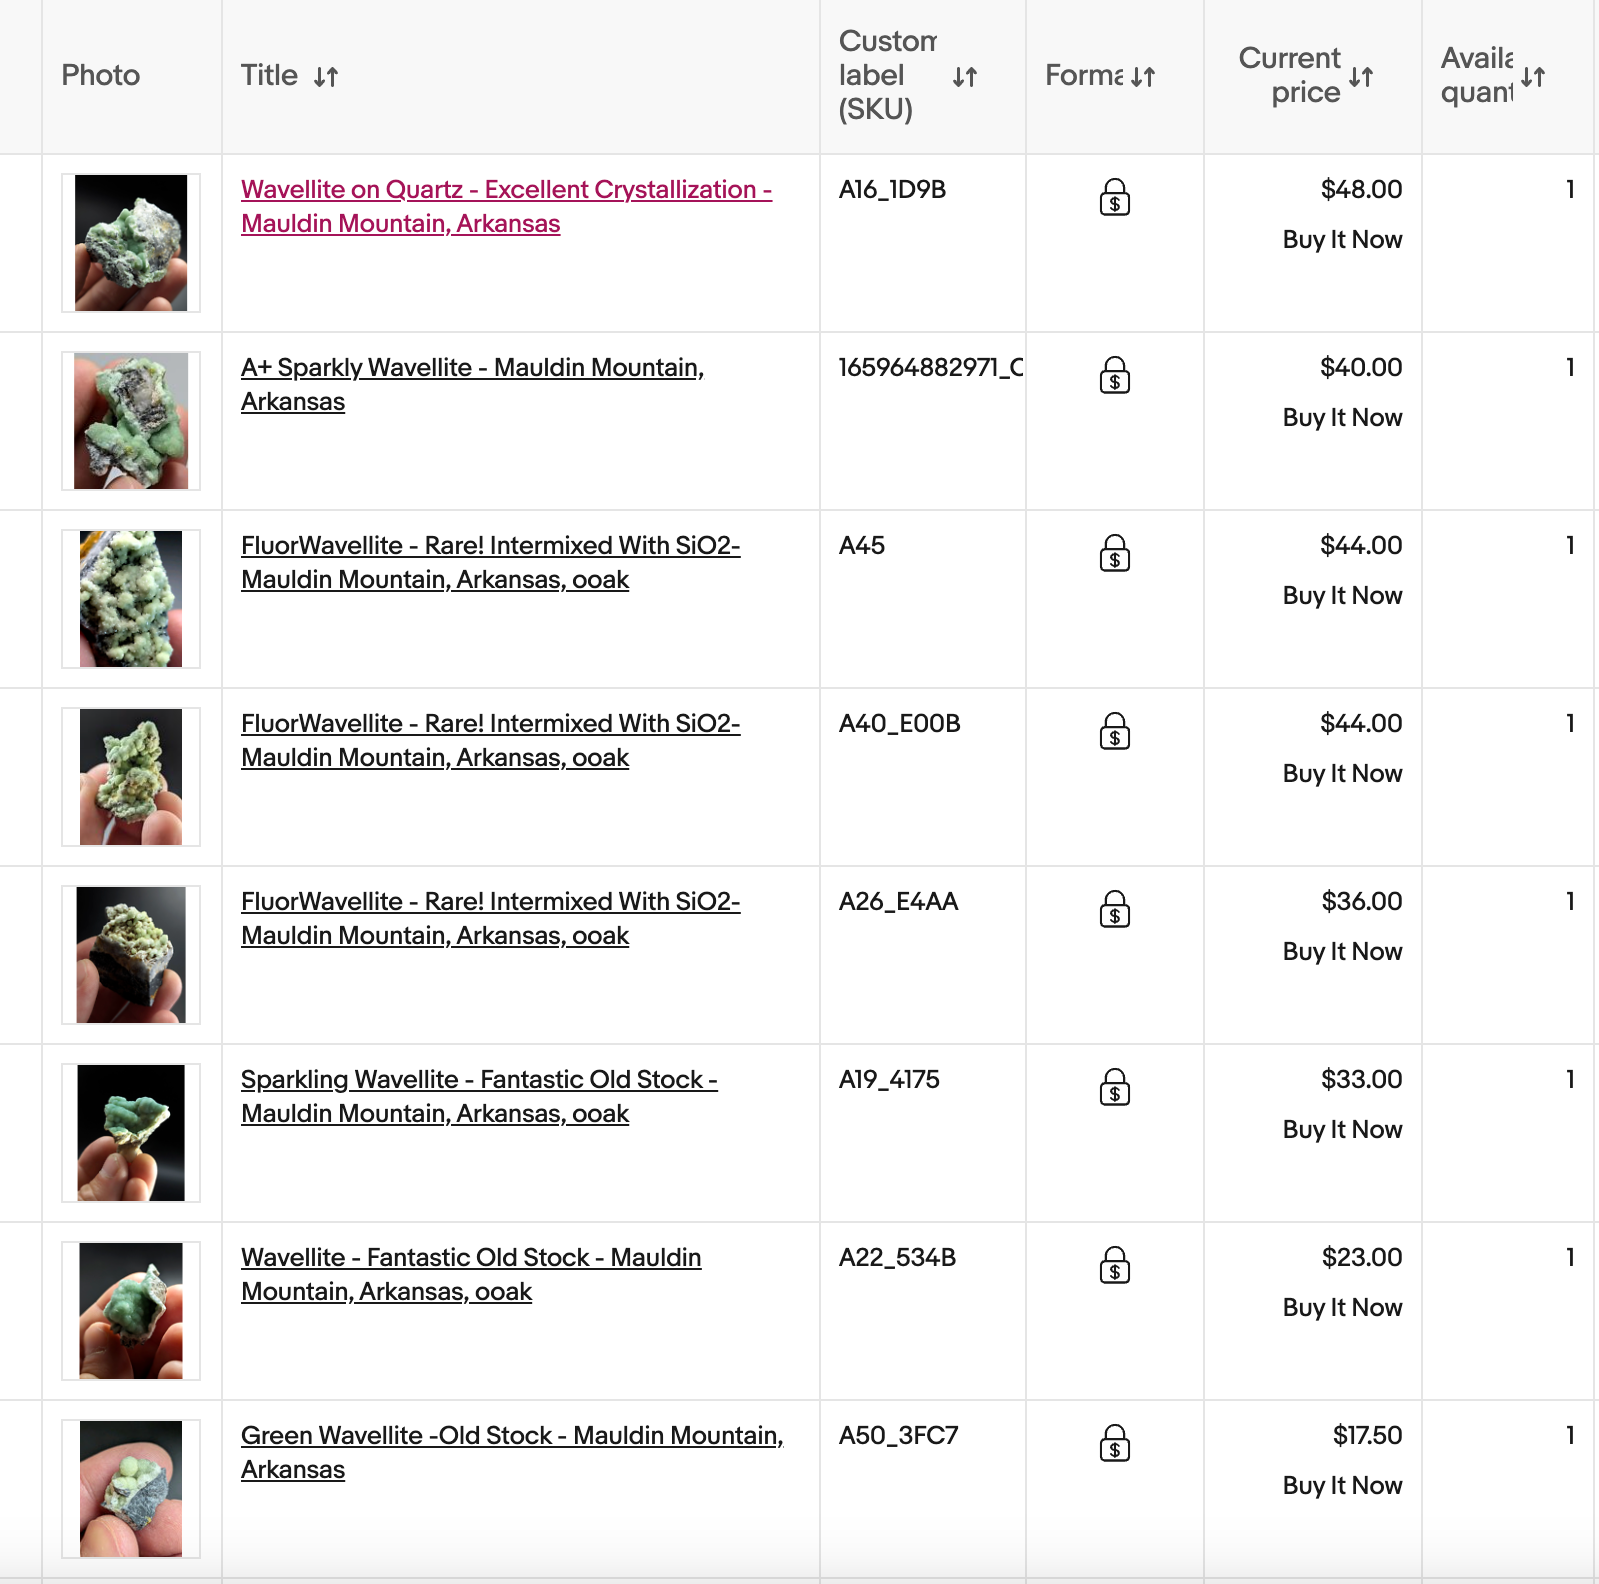This screenshot has width=1599, height=1584.
Task: Click fixed-price lock icon for $48.00 Wavellite listing
Action: (1114, 198)
